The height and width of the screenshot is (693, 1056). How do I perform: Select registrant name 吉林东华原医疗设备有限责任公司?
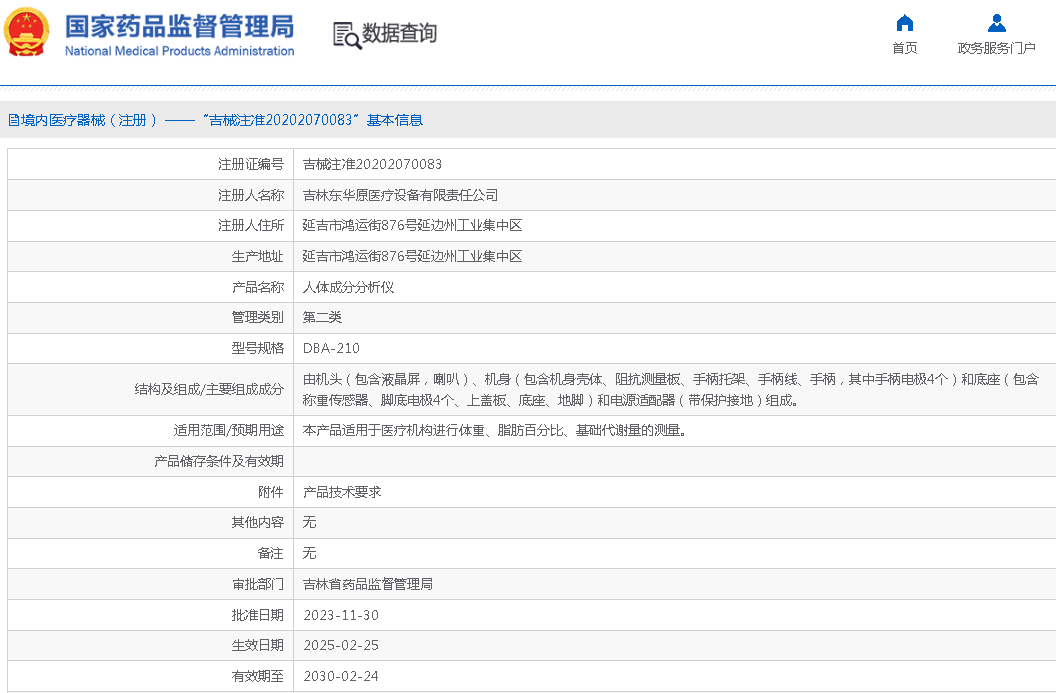[400, 195]
